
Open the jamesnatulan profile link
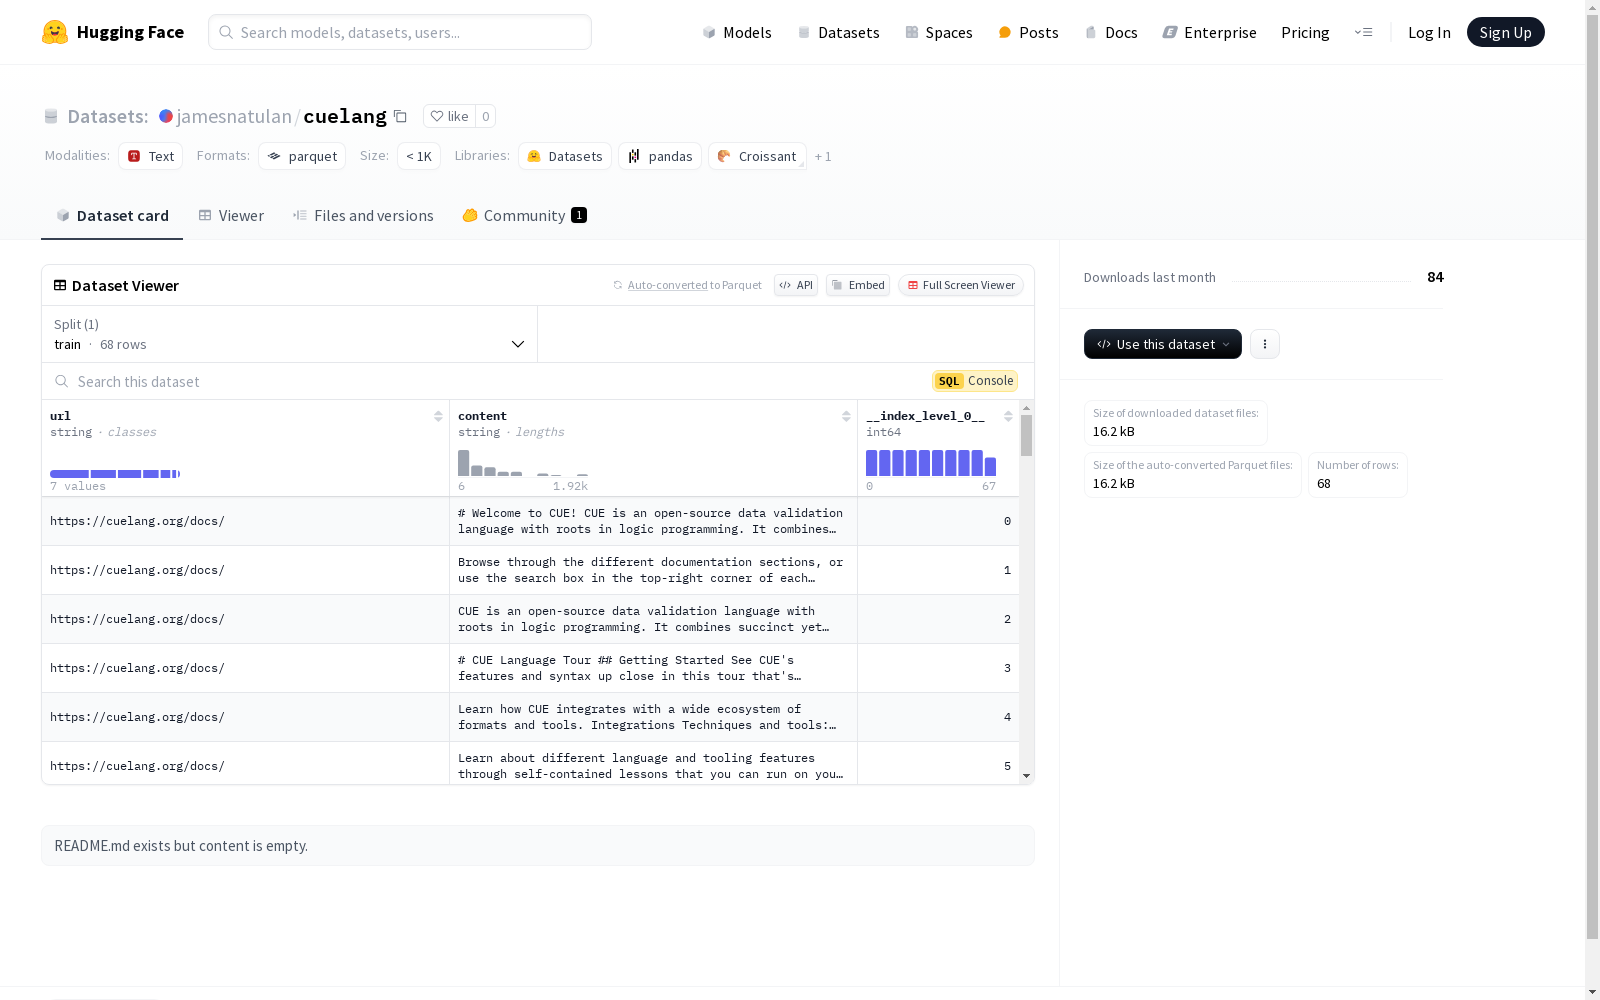234,116
